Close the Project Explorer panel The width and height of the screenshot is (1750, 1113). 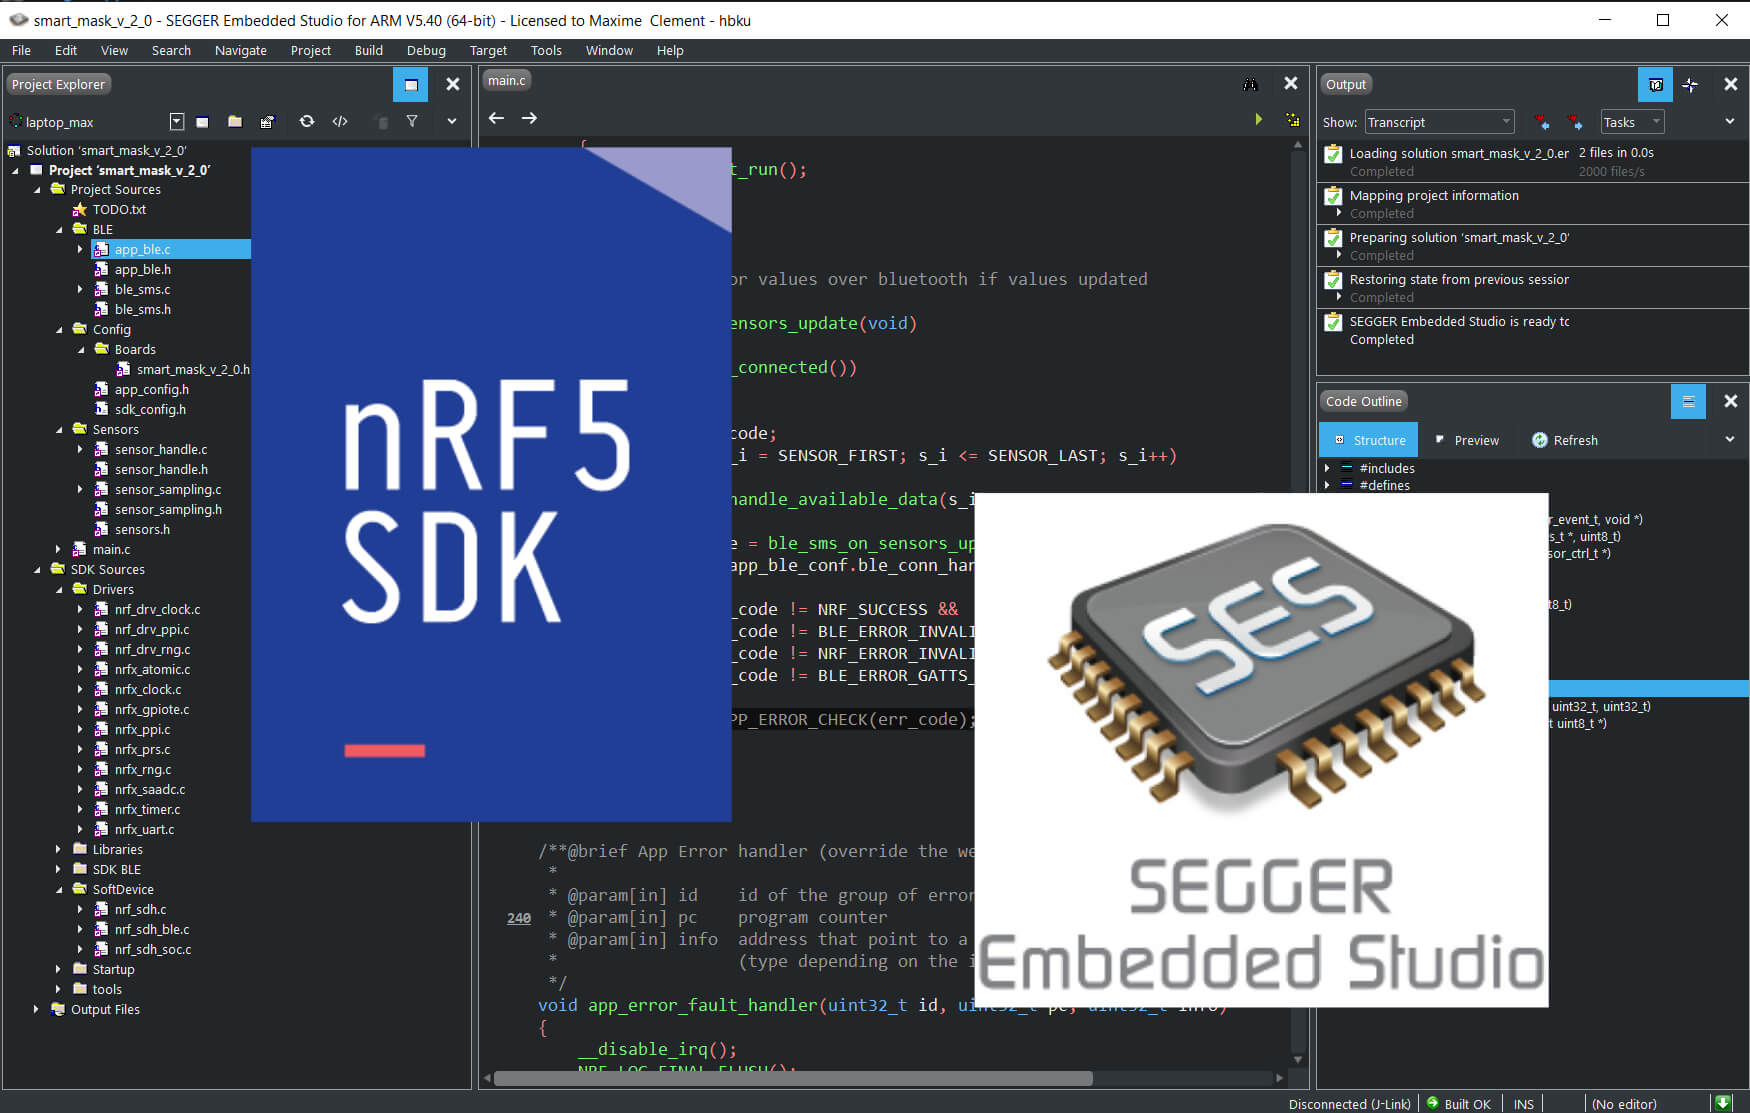[x=453, y=85]
